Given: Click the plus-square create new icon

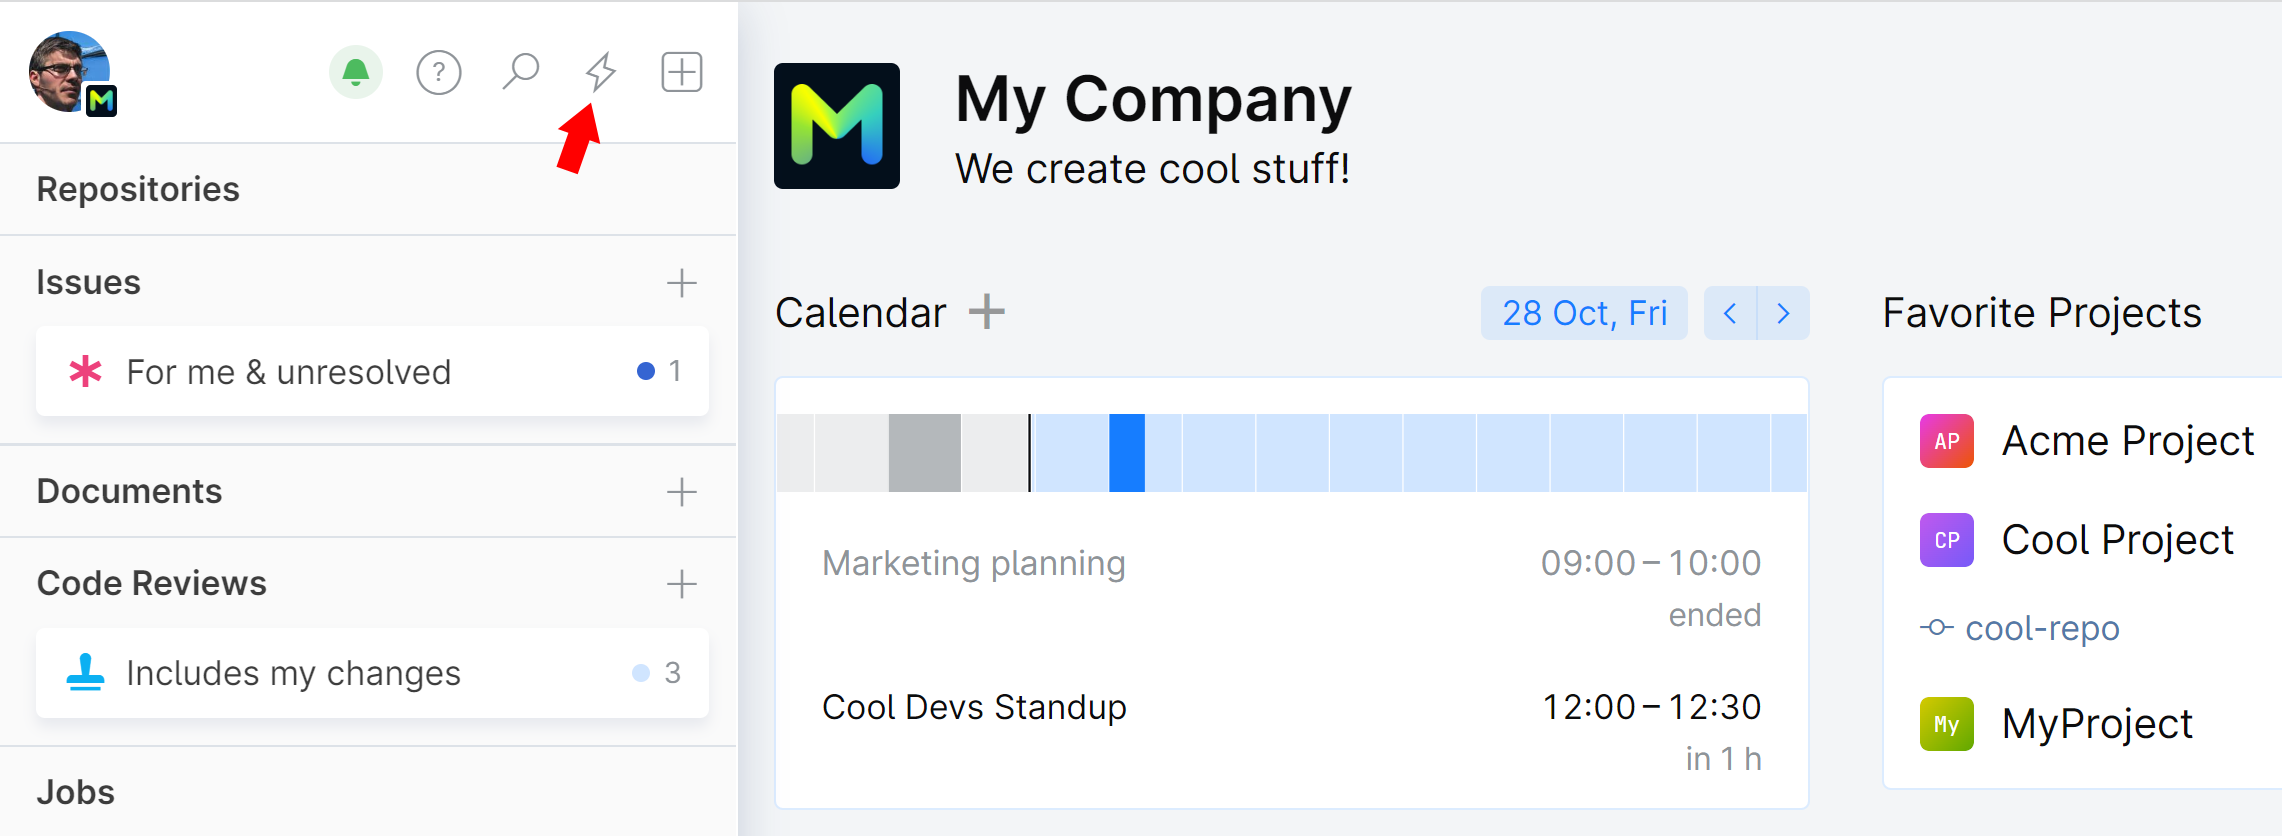Looking at the screenshot, I should 682,72.
